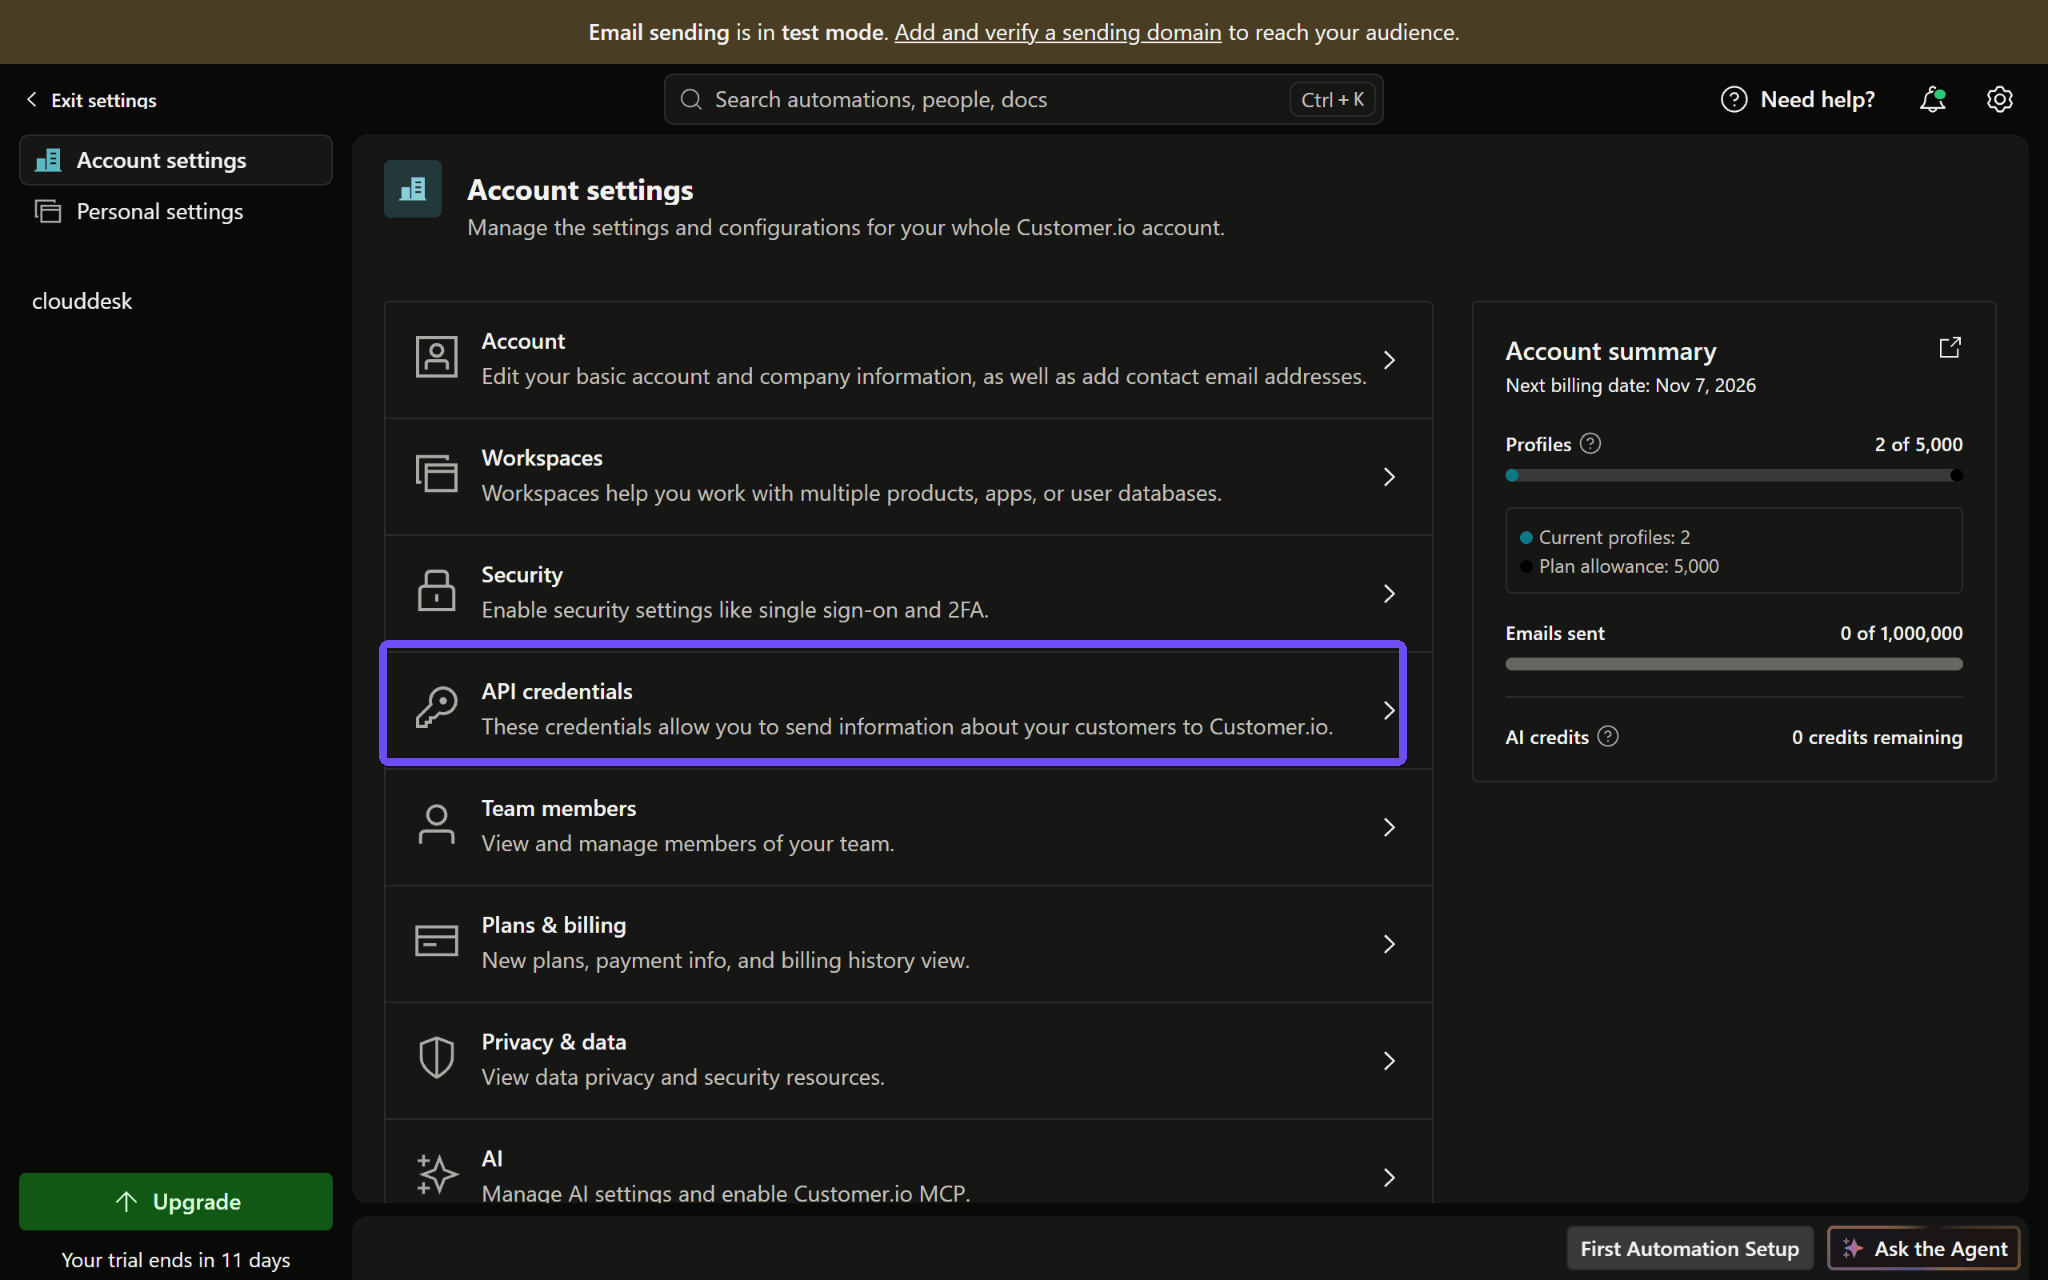Click the Upgrade button

click(x=176, y=1201)
